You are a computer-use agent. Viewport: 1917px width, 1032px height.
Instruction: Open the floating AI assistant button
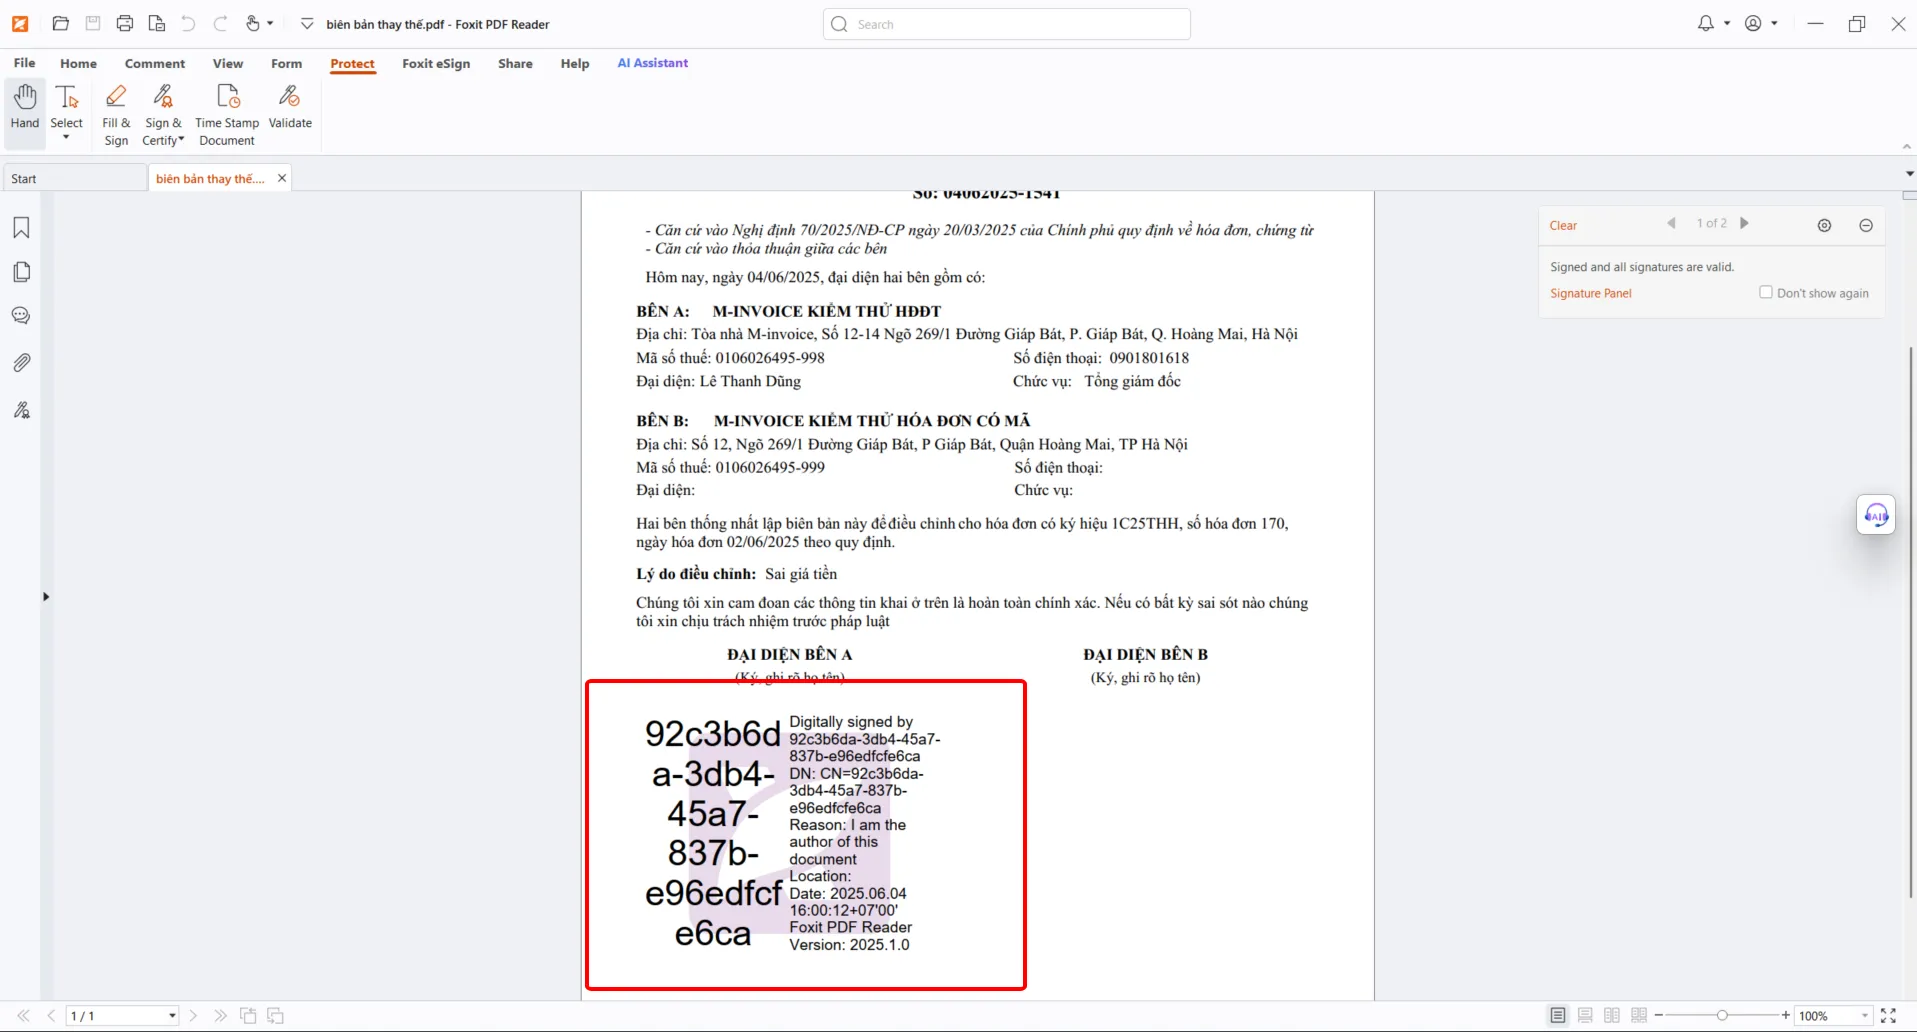coord(1876,515)
